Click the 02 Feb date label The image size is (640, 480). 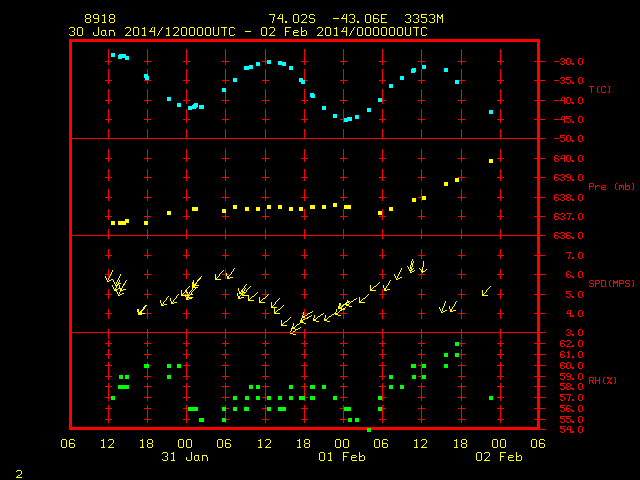[499, 457]
